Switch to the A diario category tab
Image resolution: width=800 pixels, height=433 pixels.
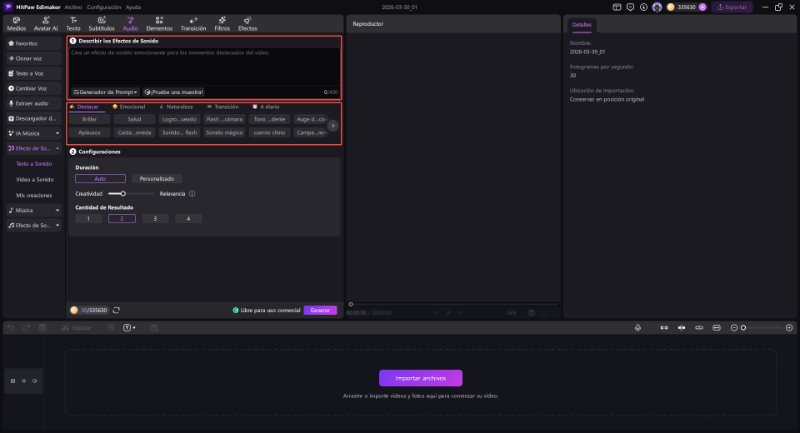(266, 107)
